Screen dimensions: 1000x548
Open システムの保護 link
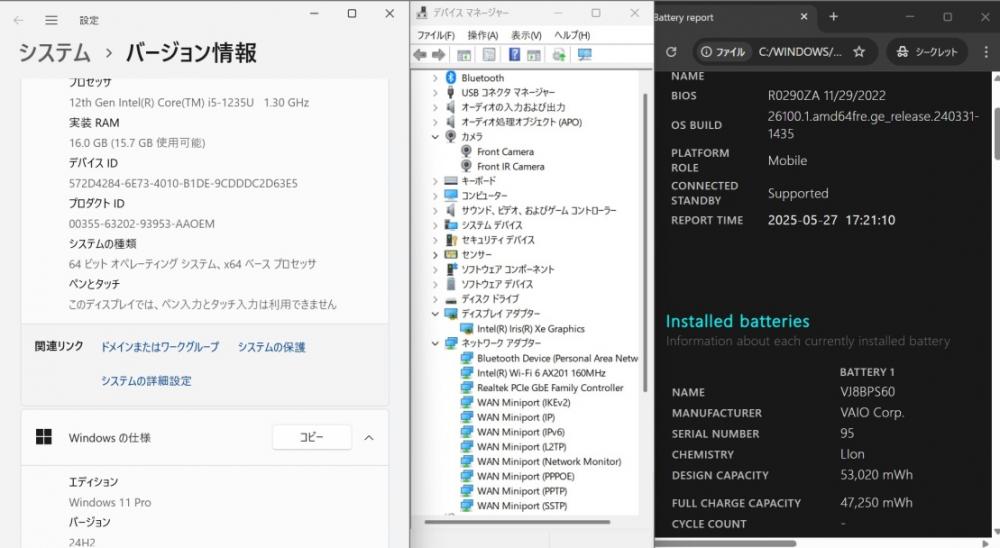pyautogui.click(x=271, y=347)
